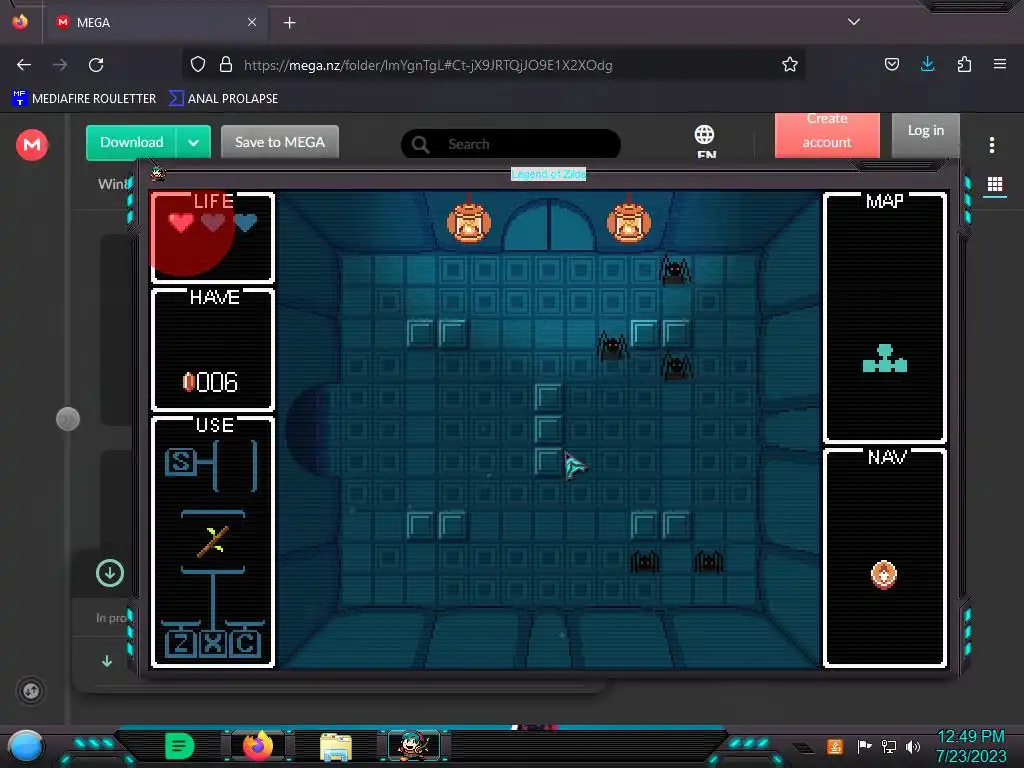Screen dimensions: 1024x768
Task: Click the full red heart in LIFE
Action: [x=181, y=223]
